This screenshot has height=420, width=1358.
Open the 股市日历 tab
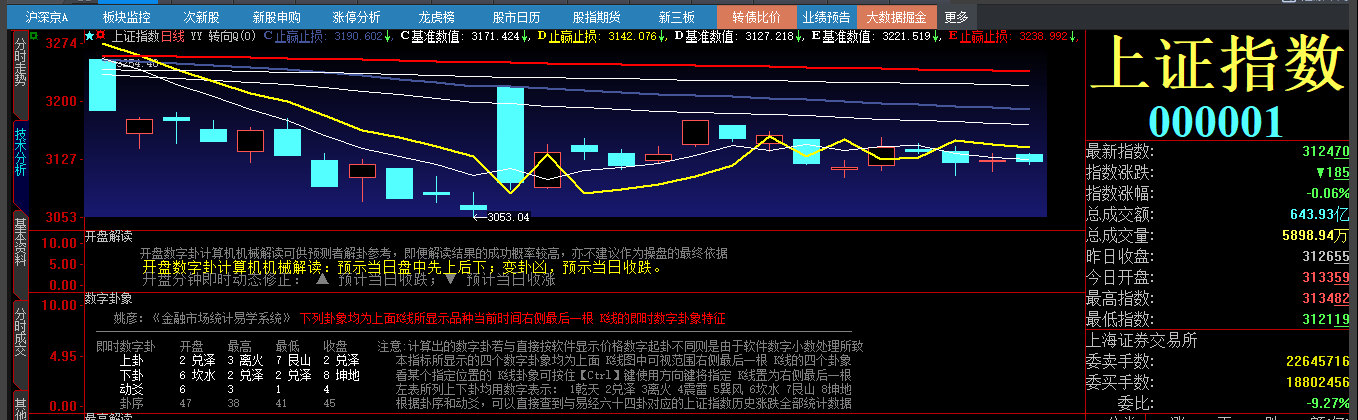pyautogui.click(x=517, y=17)
